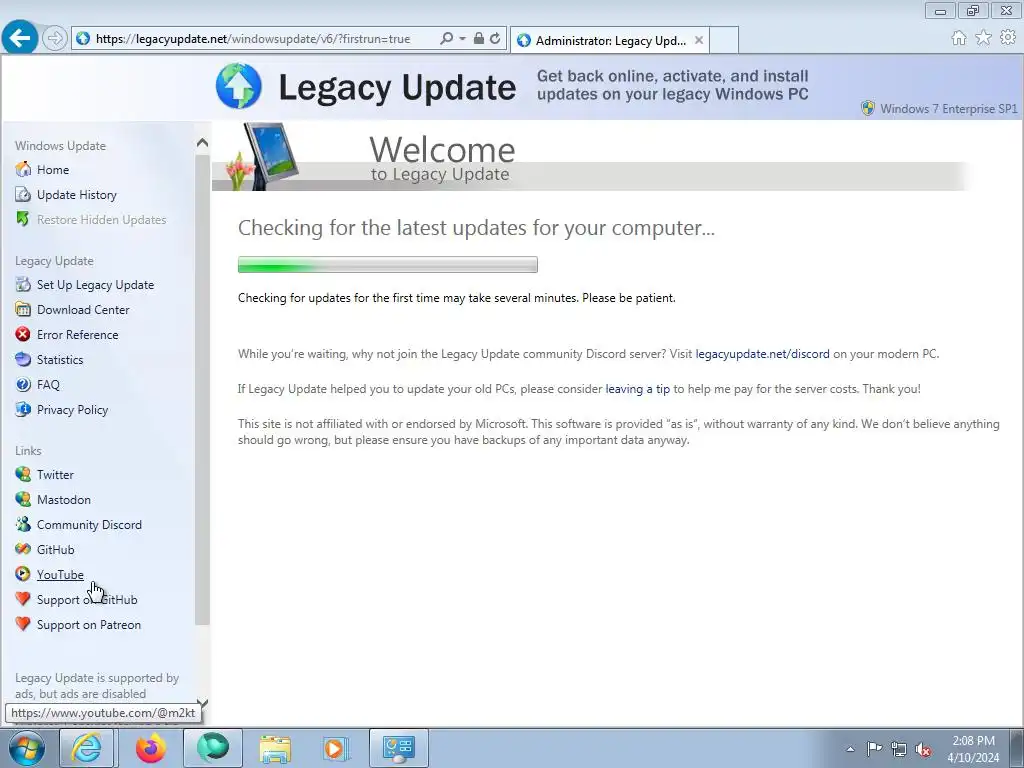Click the Mastodon icon
Screen dimensions: 1024x768
coord(23,500)
